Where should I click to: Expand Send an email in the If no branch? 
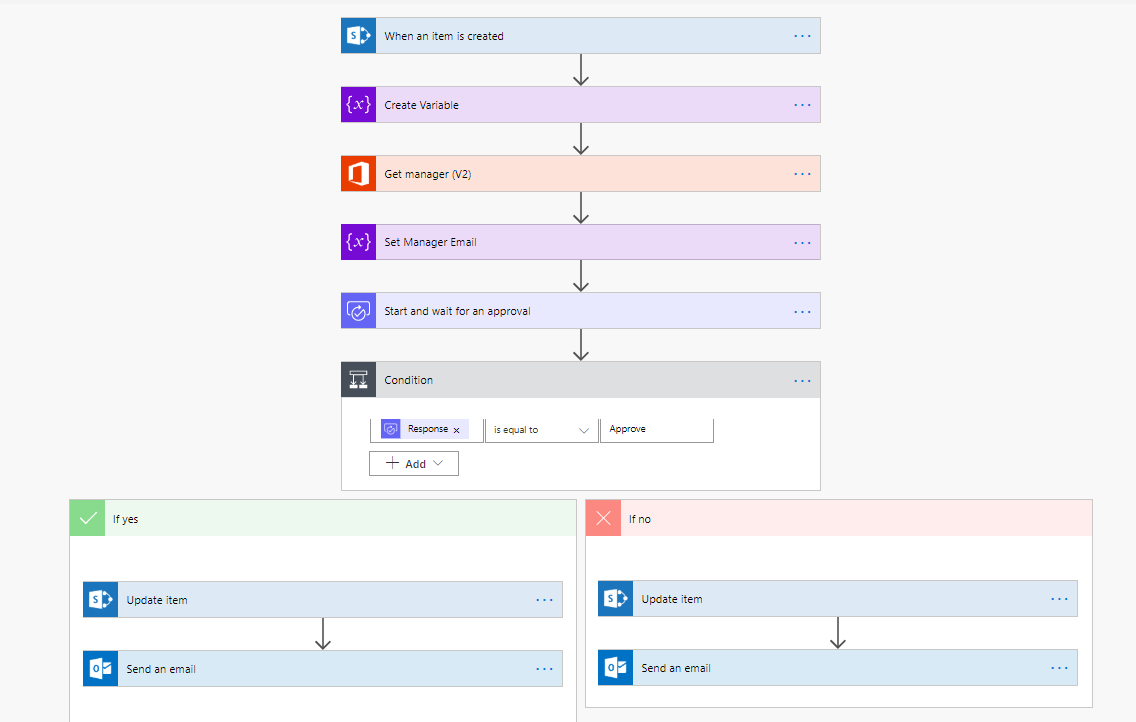tap(838, 668)
